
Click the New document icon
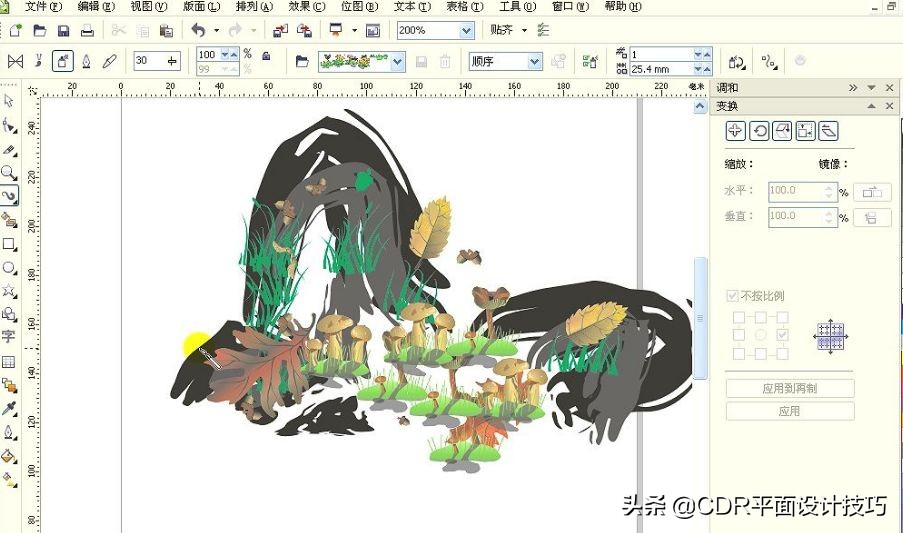tap(16, 31)
